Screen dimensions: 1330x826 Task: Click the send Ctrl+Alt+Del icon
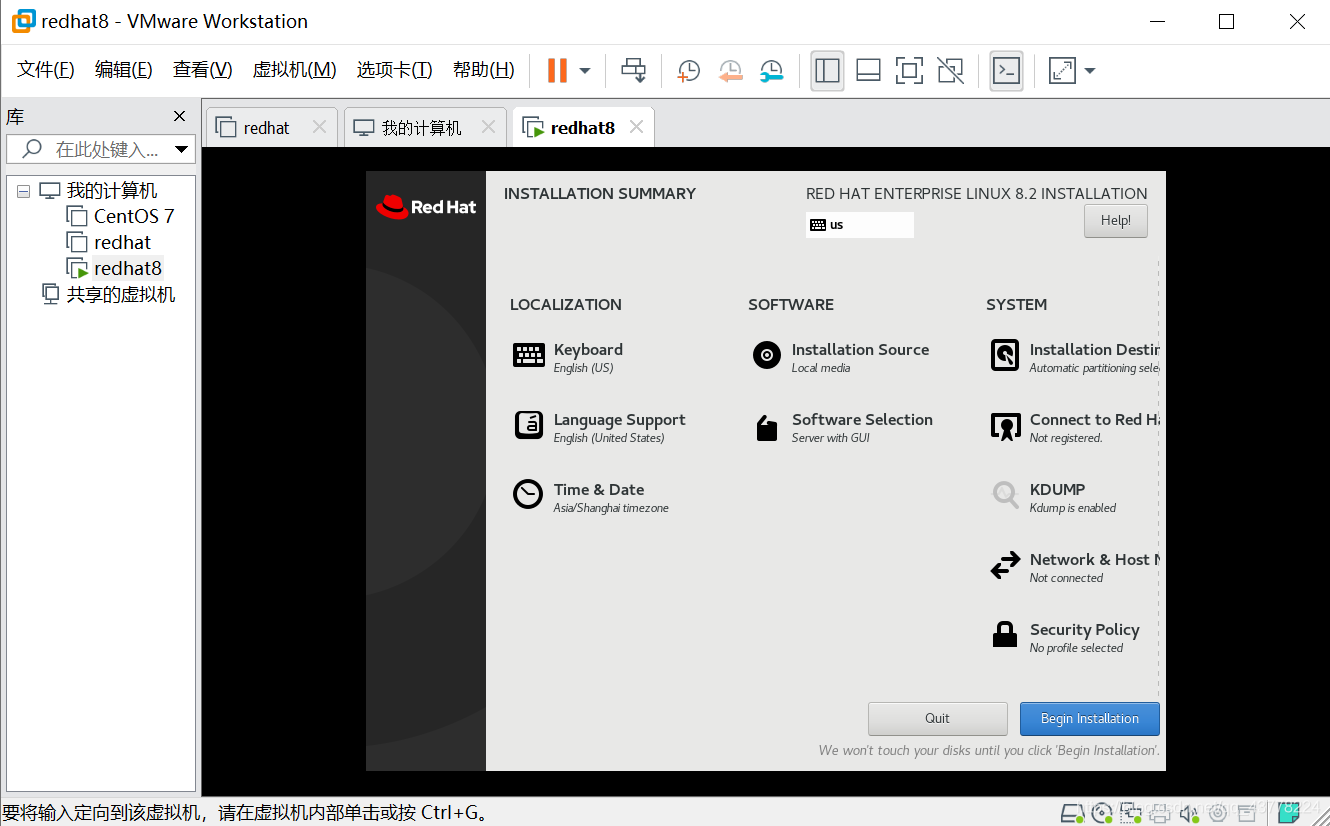click(x=634, y=70)
